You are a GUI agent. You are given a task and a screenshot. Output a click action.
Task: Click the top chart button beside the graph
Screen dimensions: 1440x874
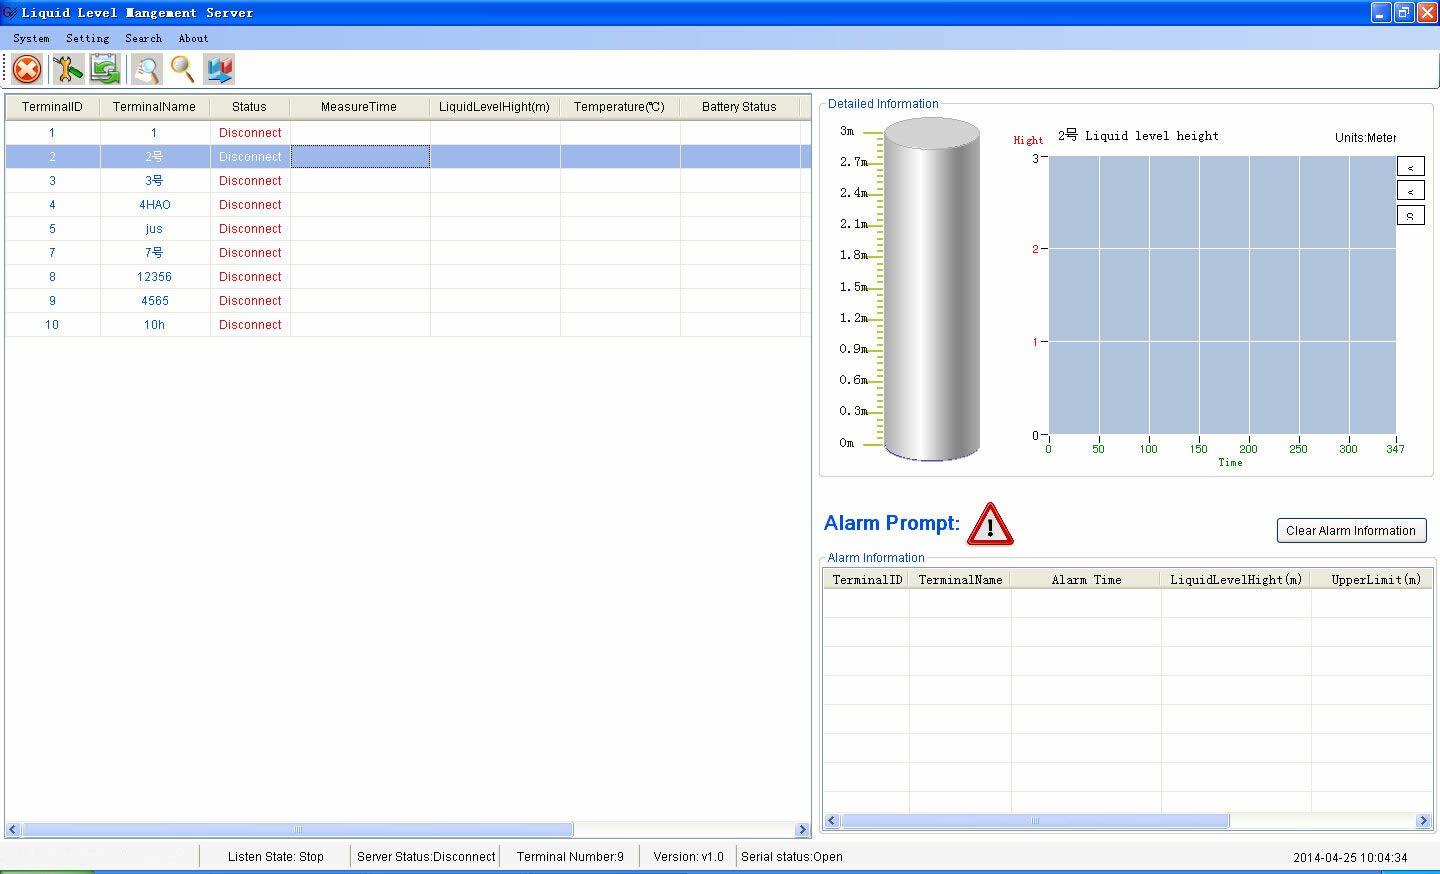coord(1410,167)
